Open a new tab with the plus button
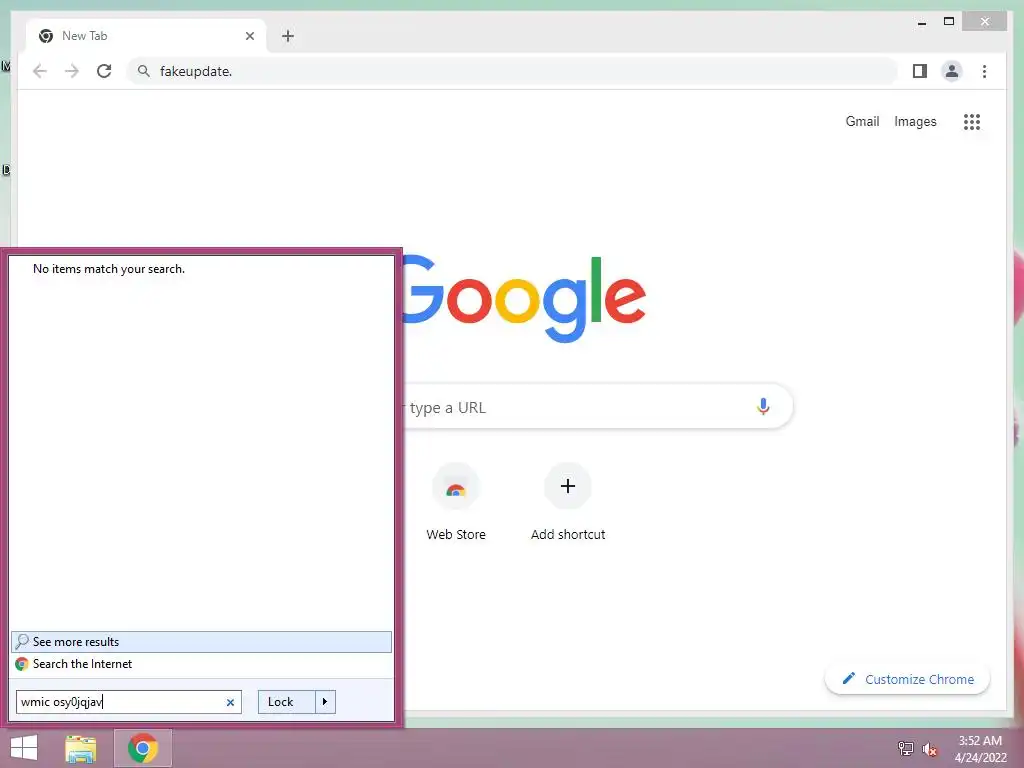This screenshot has height=768, width=1024. pyautogui.click(x=288, y=36)
